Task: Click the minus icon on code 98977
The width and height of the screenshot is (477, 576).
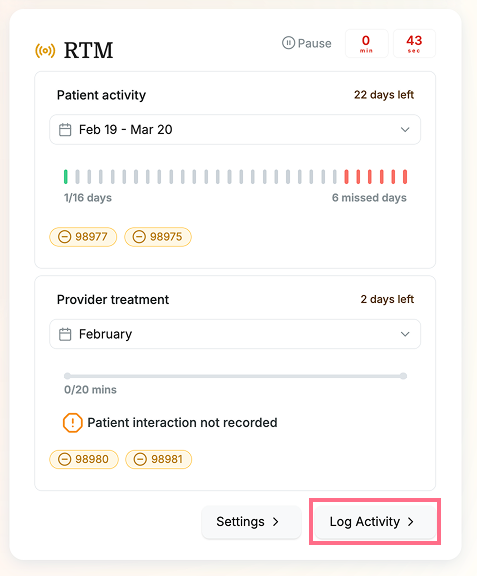Action: [65, 237]
